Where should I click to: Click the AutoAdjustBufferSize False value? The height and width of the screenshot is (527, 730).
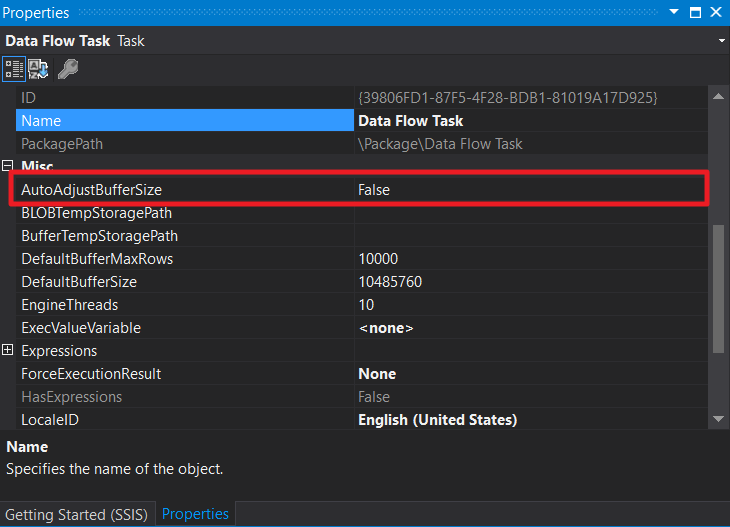click(531, 190)
